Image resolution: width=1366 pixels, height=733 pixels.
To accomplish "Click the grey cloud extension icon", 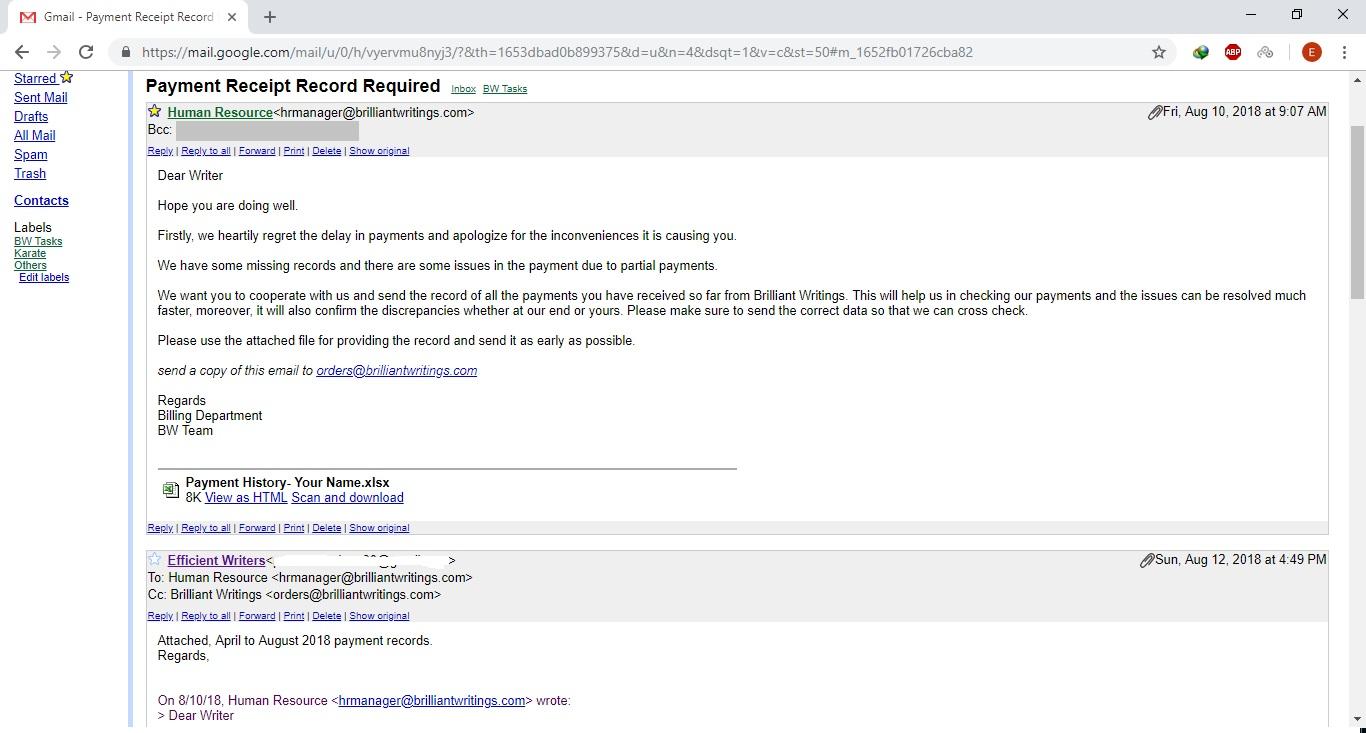I will pos(1265,52).
